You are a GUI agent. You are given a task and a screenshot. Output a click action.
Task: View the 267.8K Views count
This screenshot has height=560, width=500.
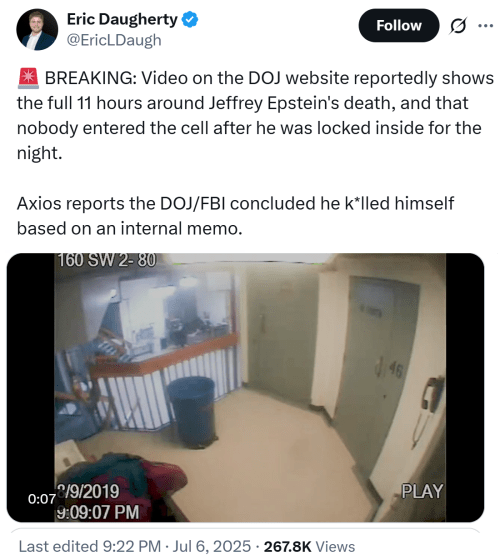pyautogui.click(x=309, y=546)
